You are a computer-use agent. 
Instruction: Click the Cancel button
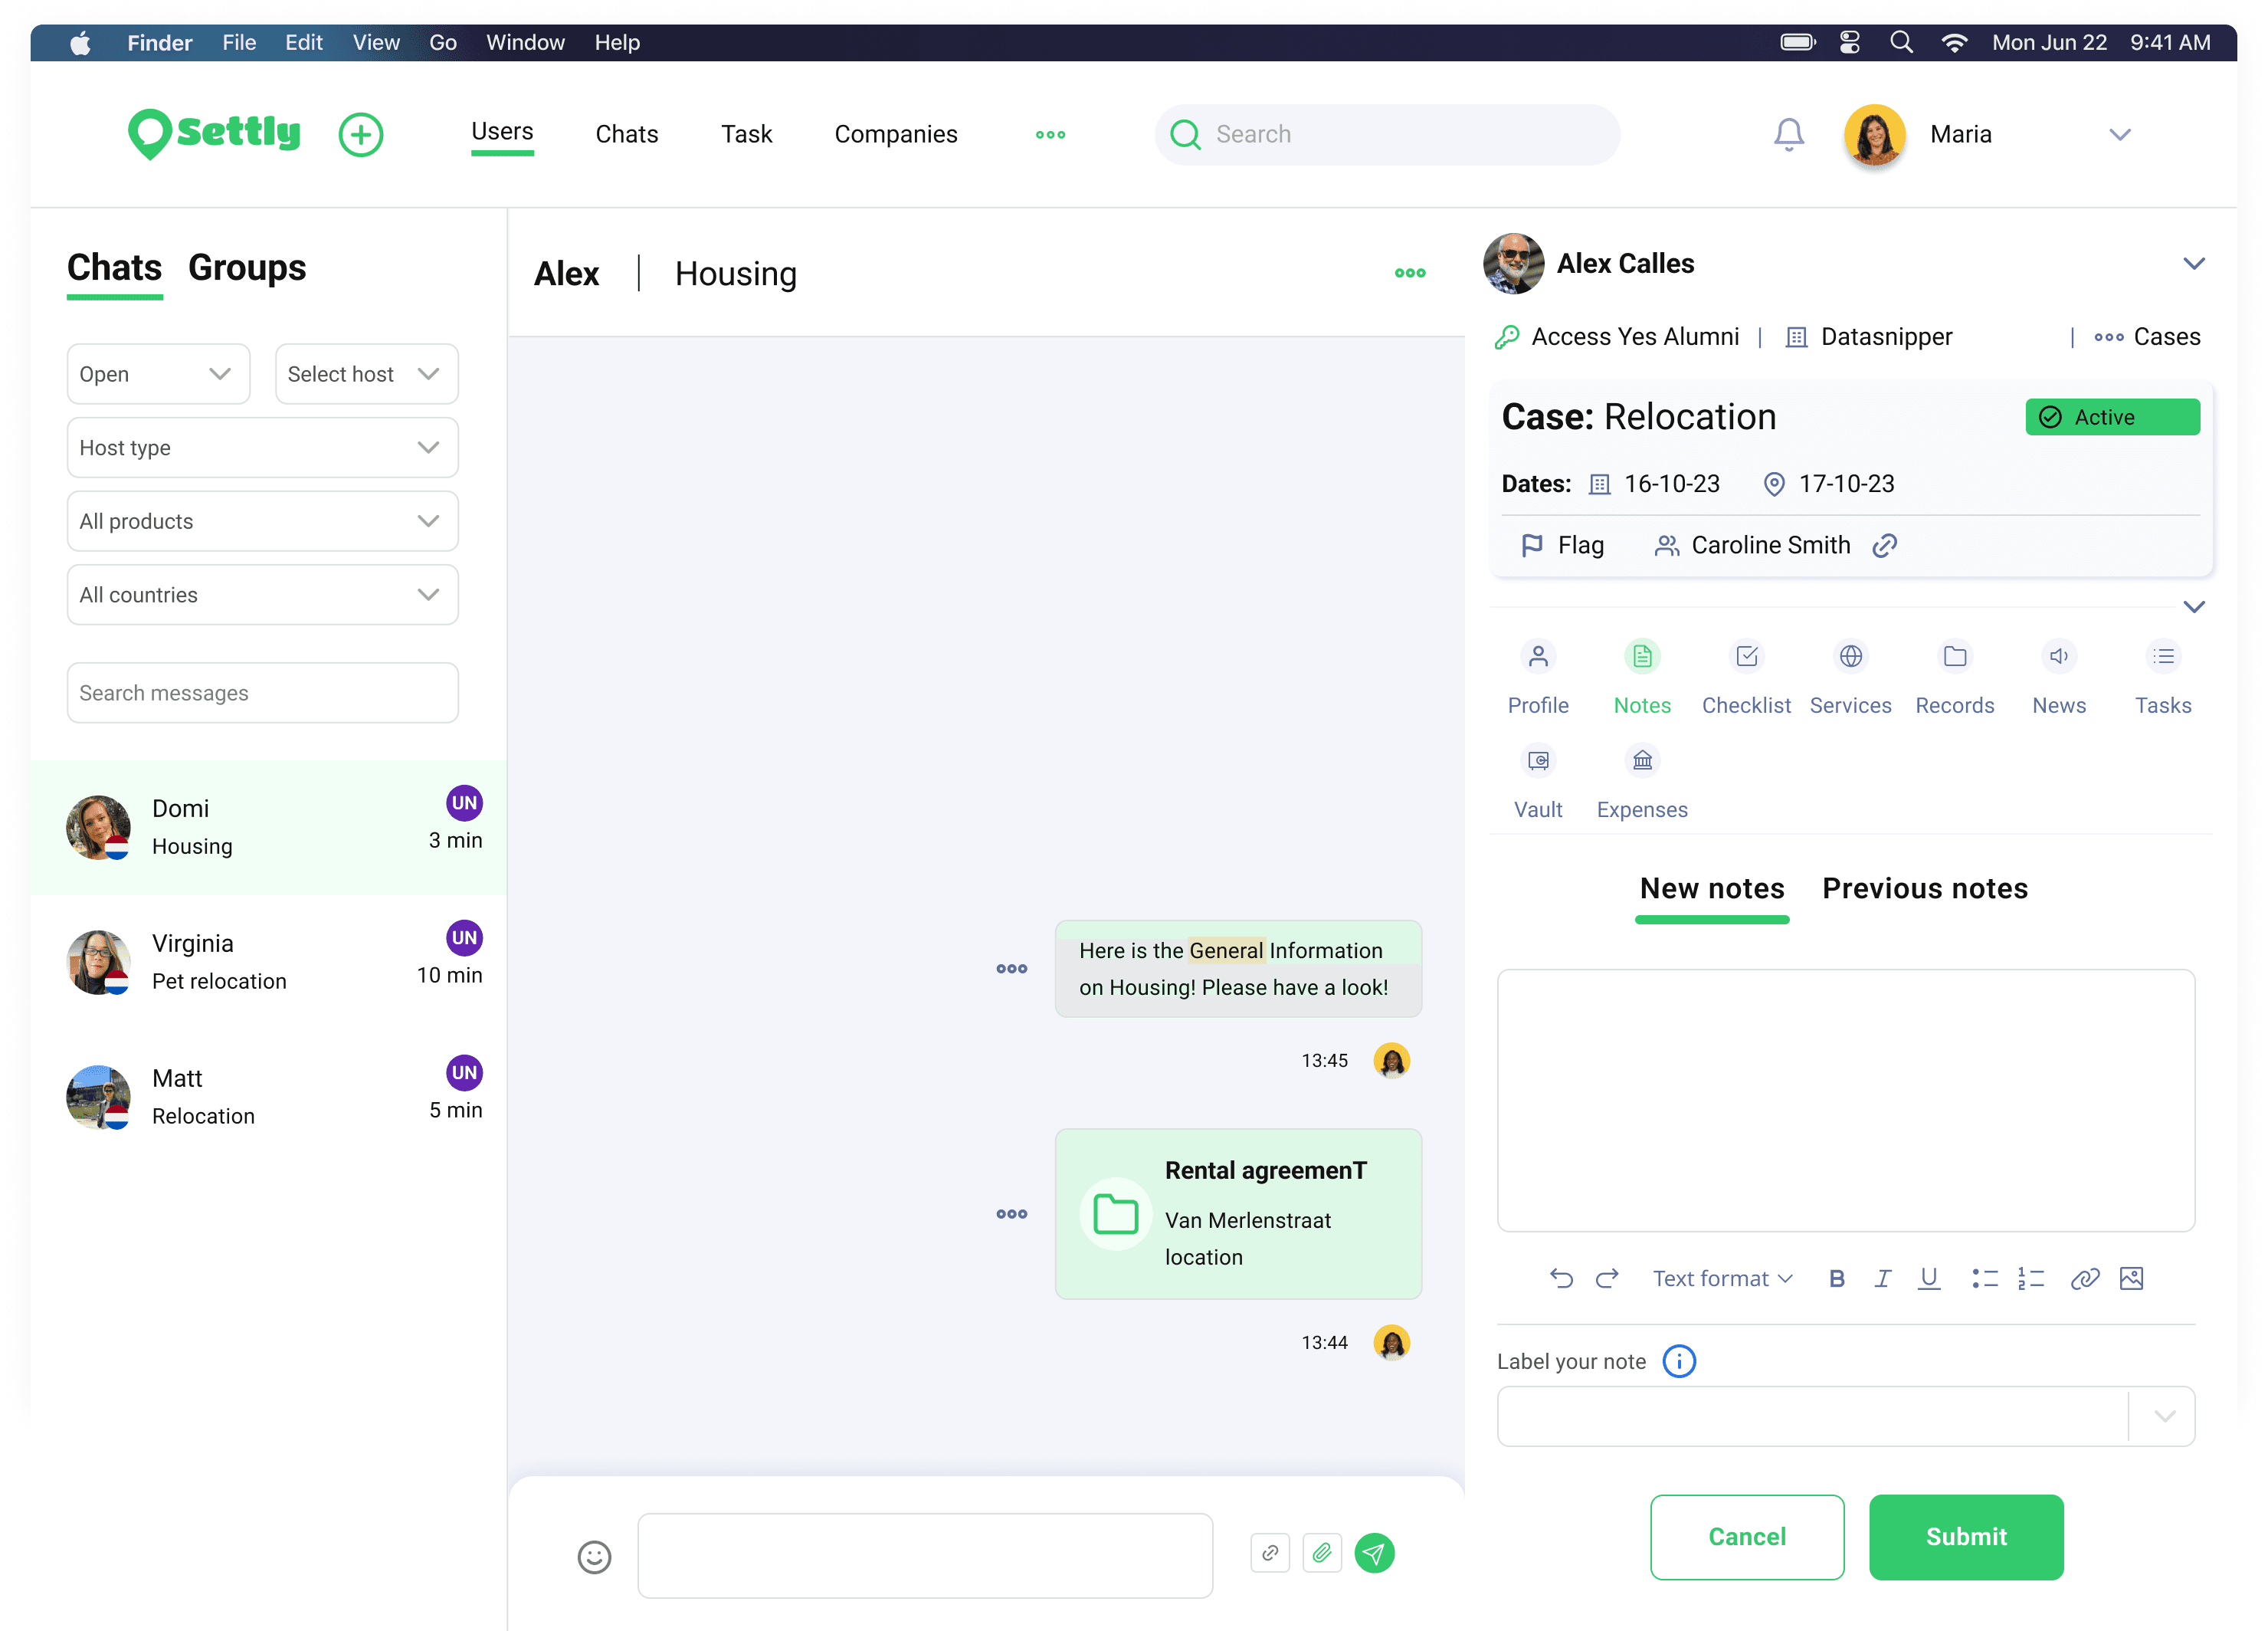1746,1536
